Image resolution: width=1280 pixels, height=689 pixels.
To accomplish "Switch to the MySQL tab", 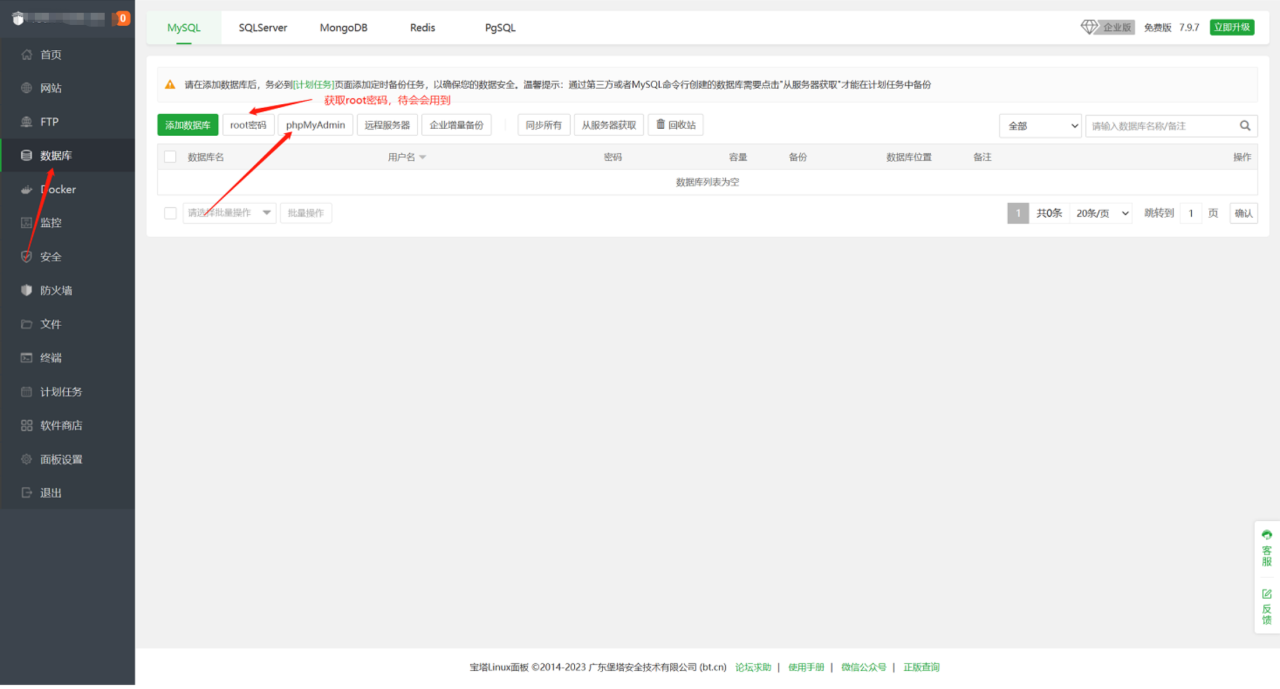I will coord(184,28).
